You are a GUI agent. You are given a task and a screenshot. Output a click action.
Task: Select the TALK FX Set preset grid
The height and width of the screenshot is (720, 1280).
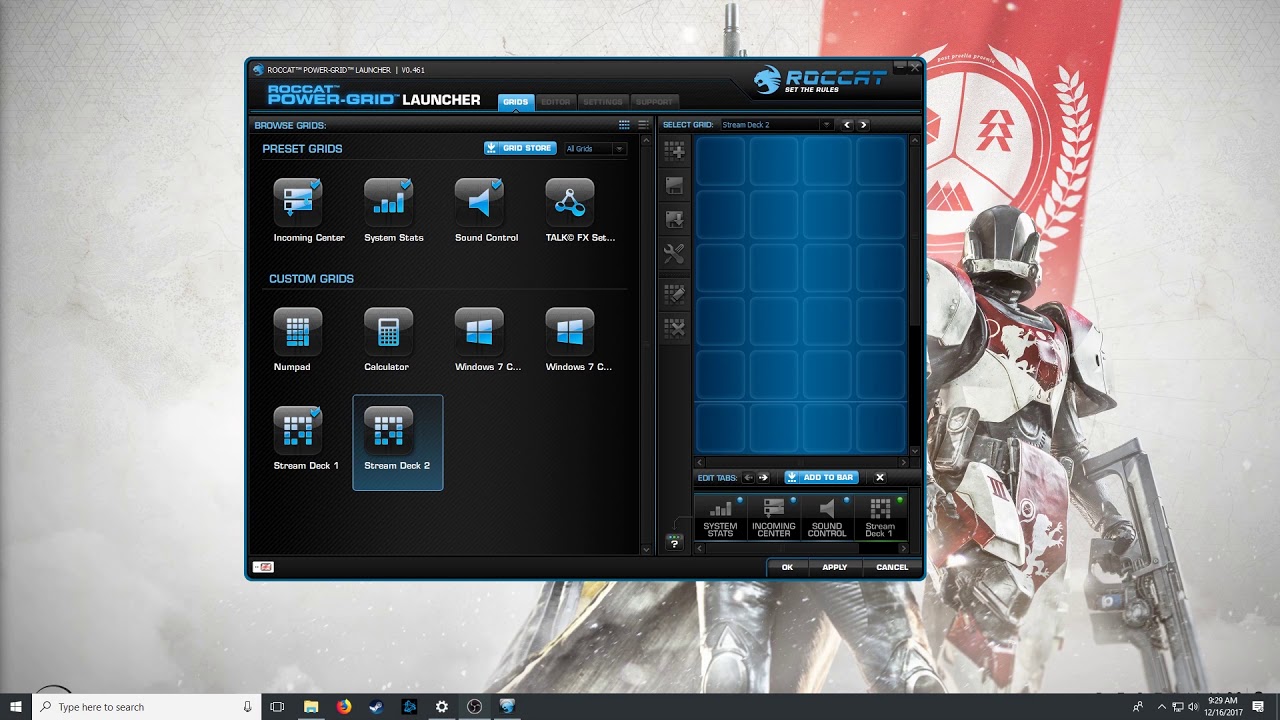[x=570, y=202]
